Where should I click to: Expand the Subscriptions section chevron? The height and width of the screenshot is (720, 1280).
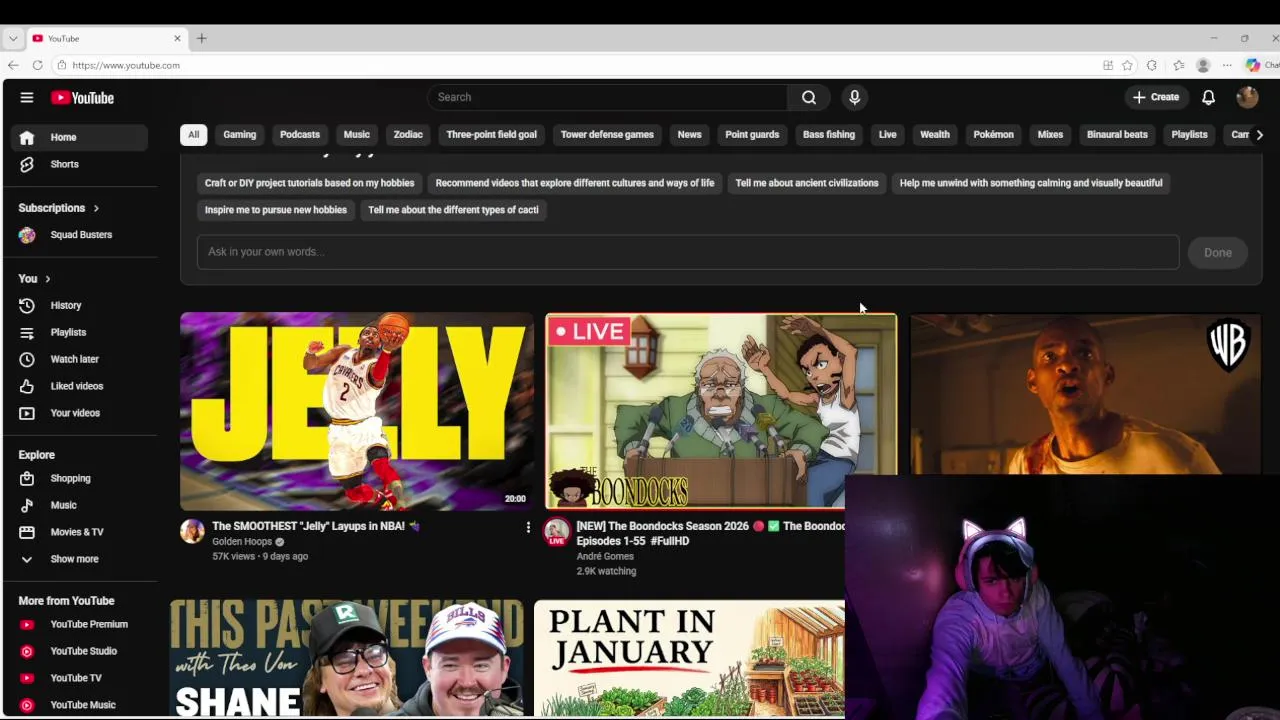(96, 208)
